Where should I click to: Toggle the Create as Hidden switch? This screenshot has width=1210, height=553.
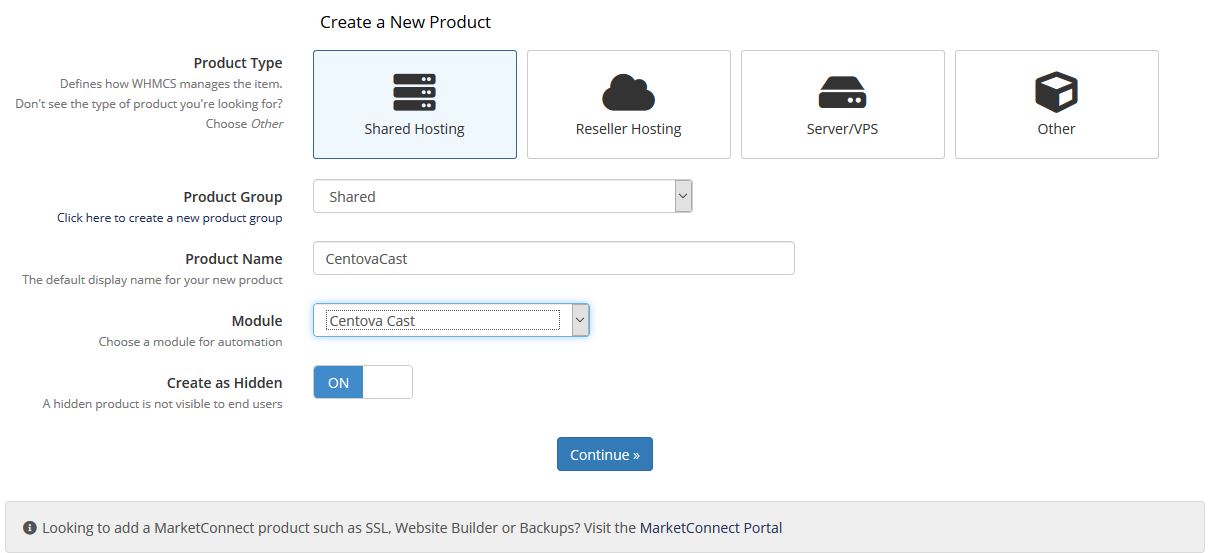pos(363,382)
